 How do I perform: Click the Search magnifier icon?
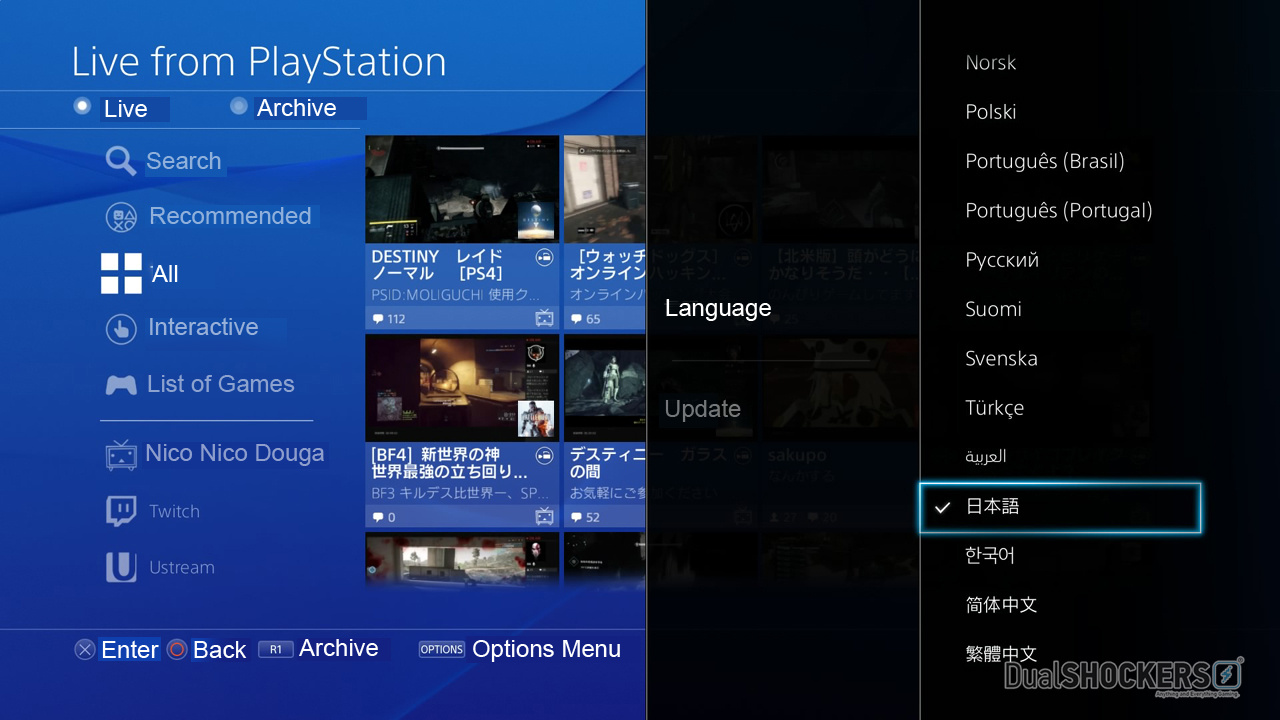(x=121, y=161)
